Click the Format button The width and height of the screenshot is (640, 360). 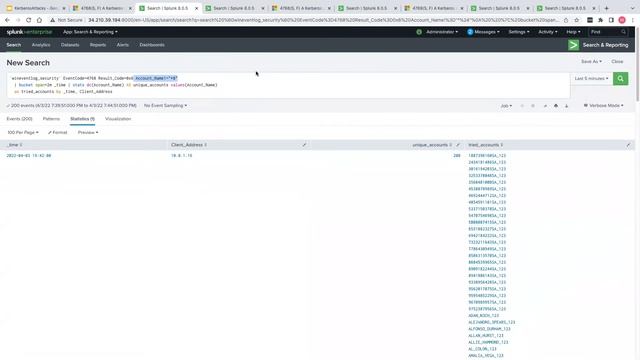pos(58,133)
